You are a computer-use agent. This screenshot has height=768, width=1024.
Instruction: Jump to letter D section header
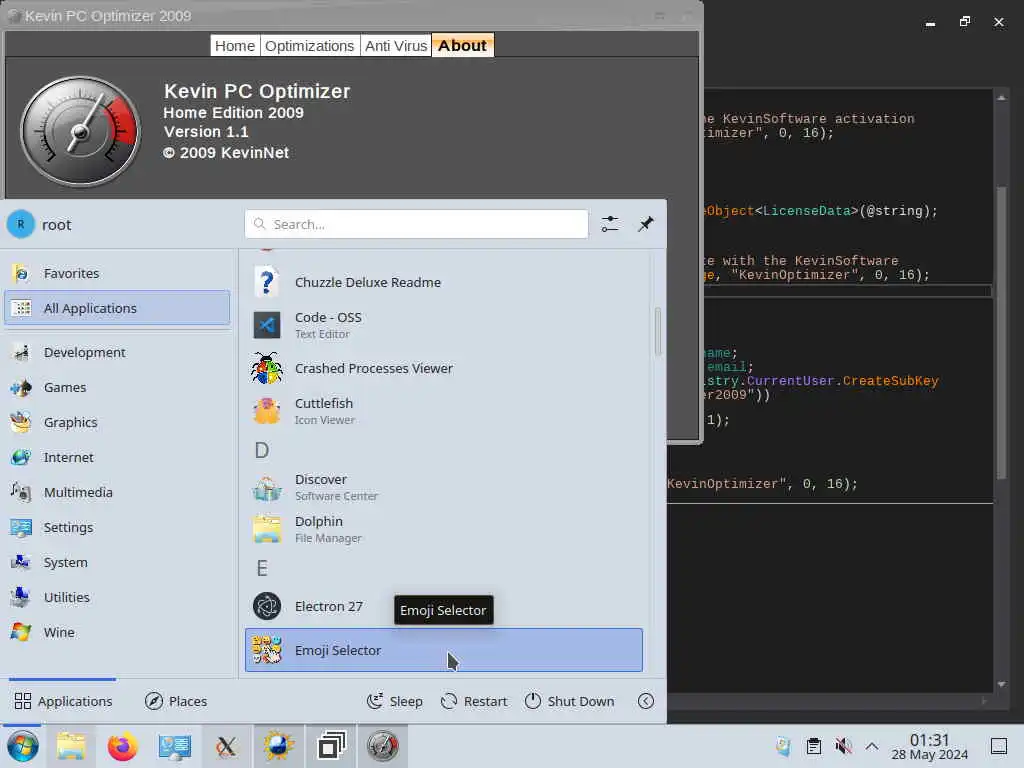click(261, 451)
